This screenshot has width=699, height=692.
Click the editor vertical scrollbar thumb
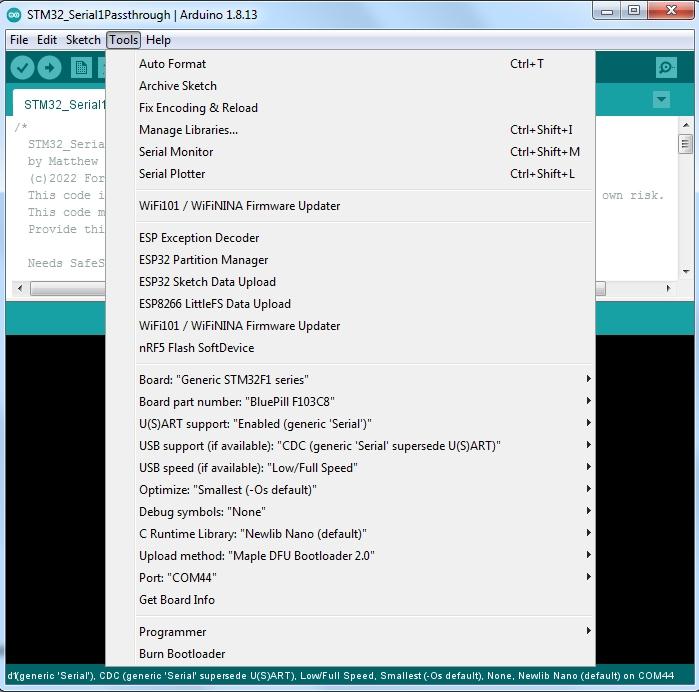point(686,144)
